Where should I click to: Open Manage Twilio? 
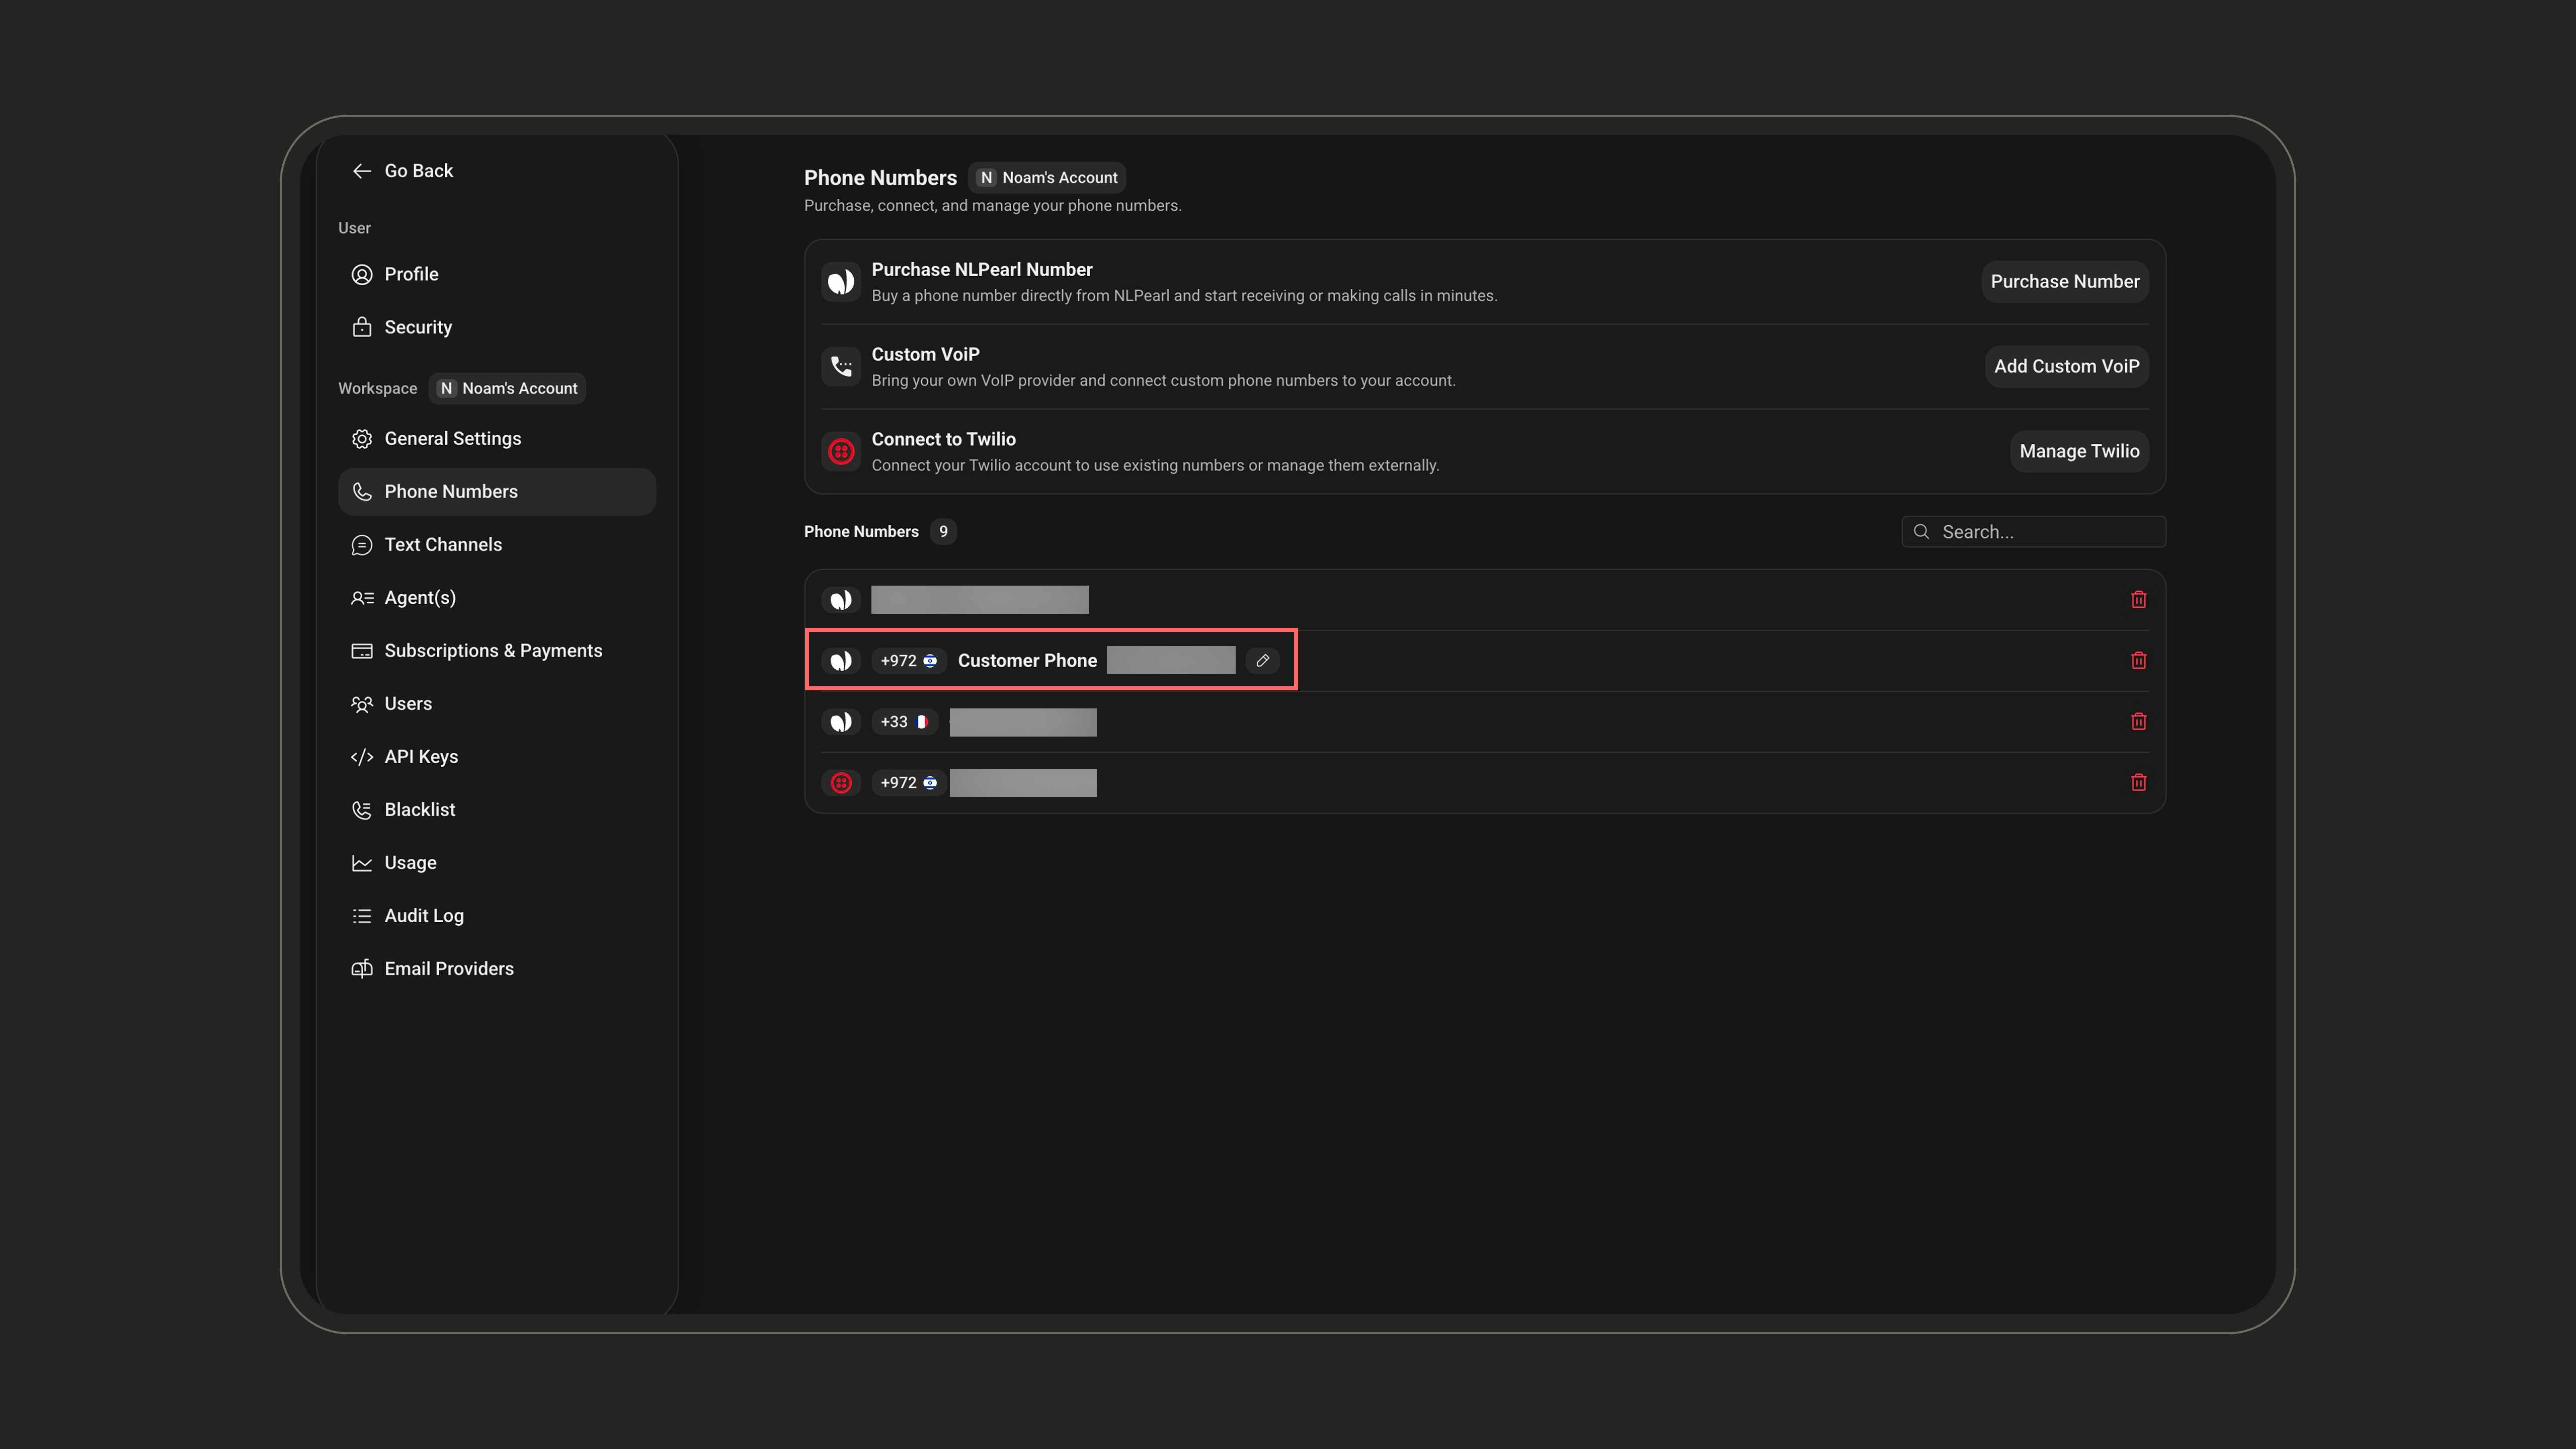pos(2079,451)
